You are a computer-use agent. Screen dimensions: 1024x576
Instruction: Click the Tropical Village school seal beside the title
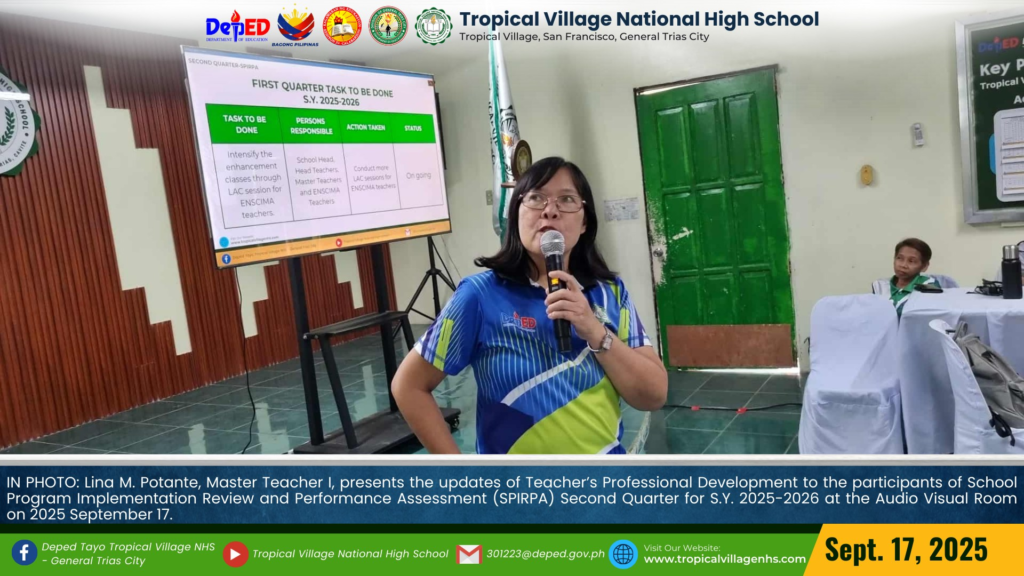pos(433,26)
